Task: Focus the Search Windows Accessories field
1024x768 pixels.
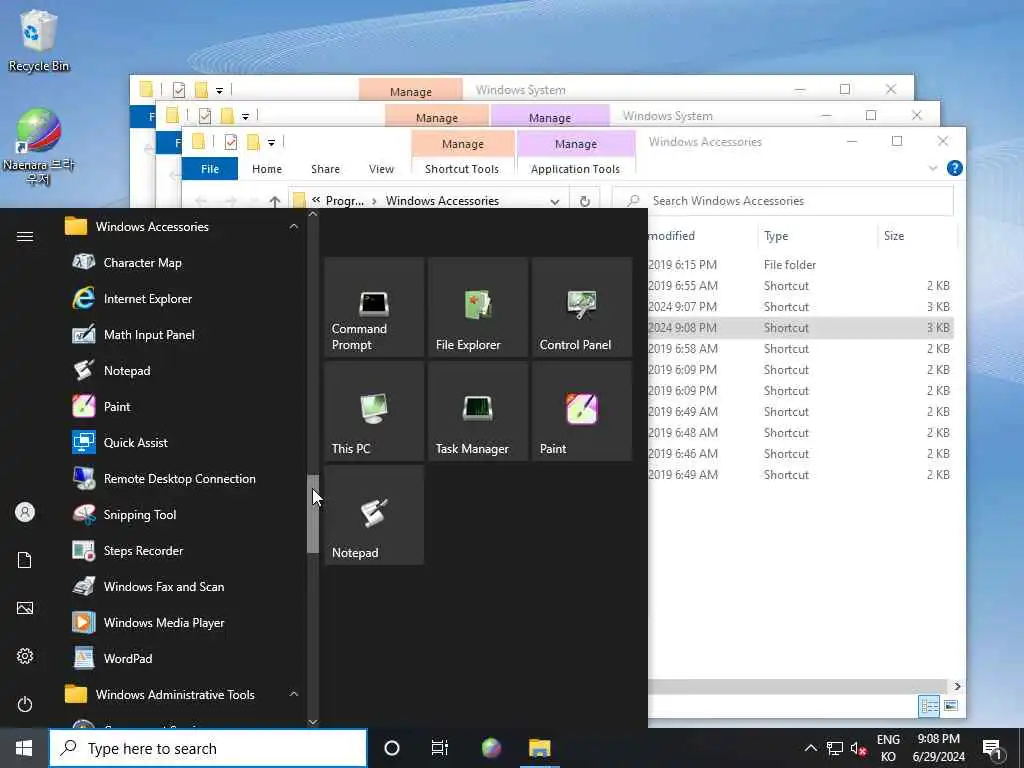Action: tap(782, 200)
